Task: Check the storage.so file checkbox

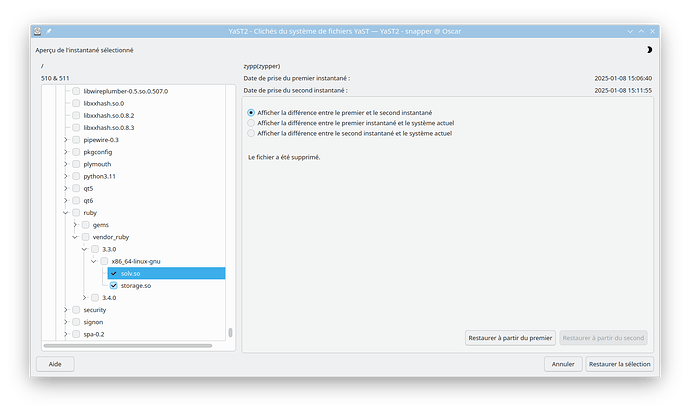Action: coord(114,286)
